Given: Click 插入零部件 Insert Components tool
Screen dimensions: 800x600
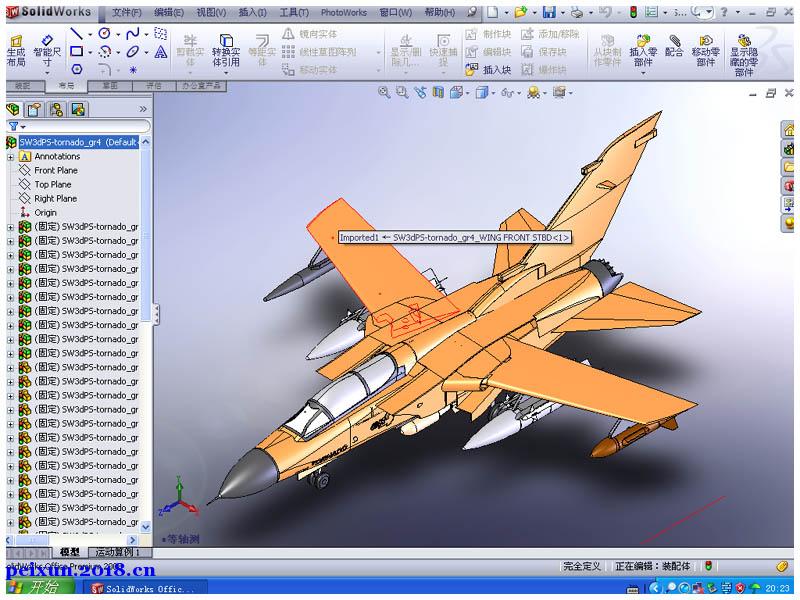Looking at the screenshot, I should coord(643,51).
